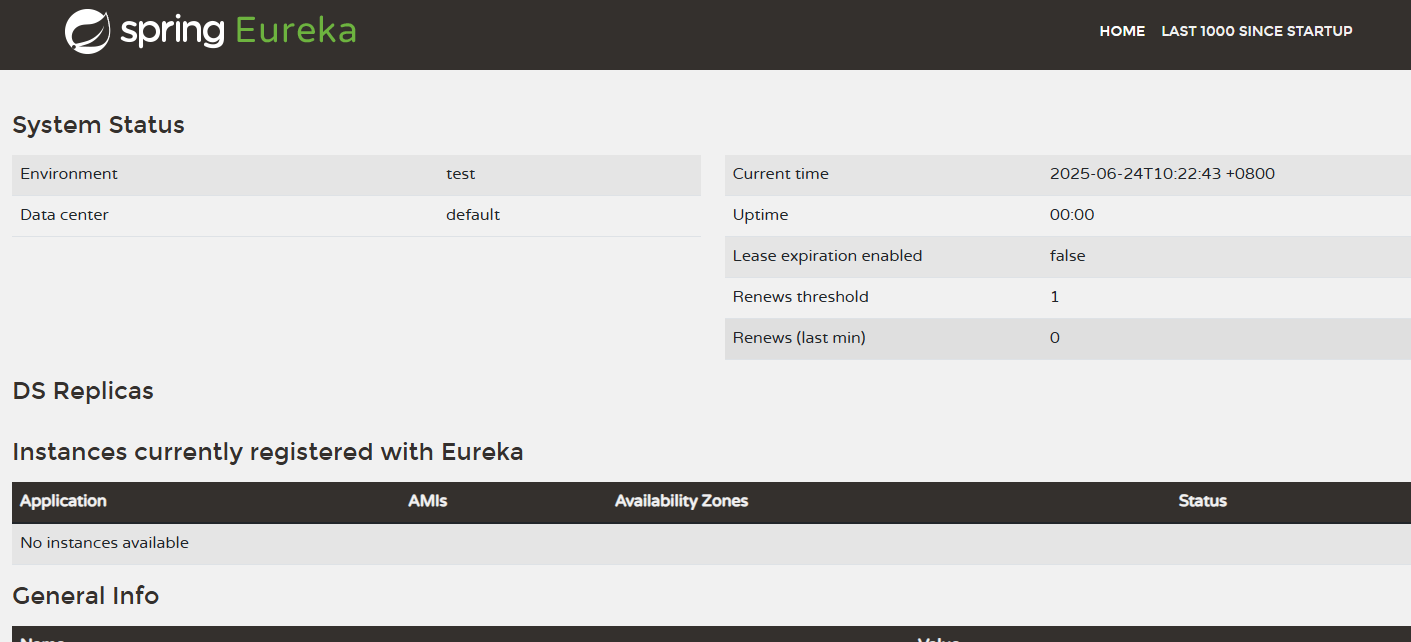Click the Renews (last min) label
This screenshot has width=1411, height=642.
click(799, 338)
